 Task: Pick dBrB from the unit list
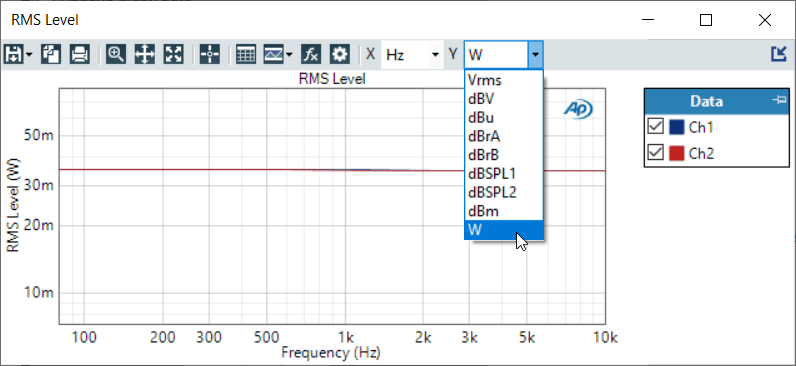click(x=504, y=155)
